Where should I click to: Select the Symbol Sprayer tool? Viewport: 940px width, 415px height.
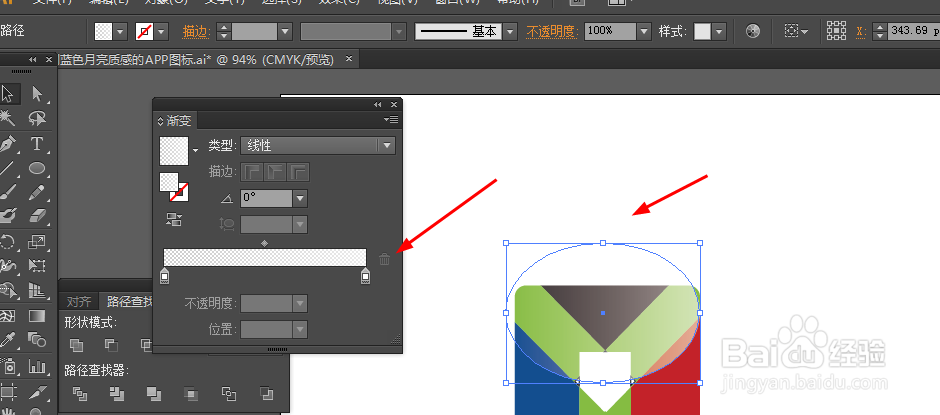point(8,366)
